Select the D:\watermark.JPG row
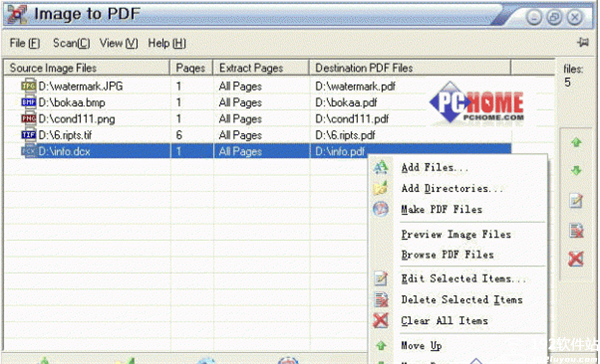600x364 pixels. pyautogui.click(x=258, y=86)
